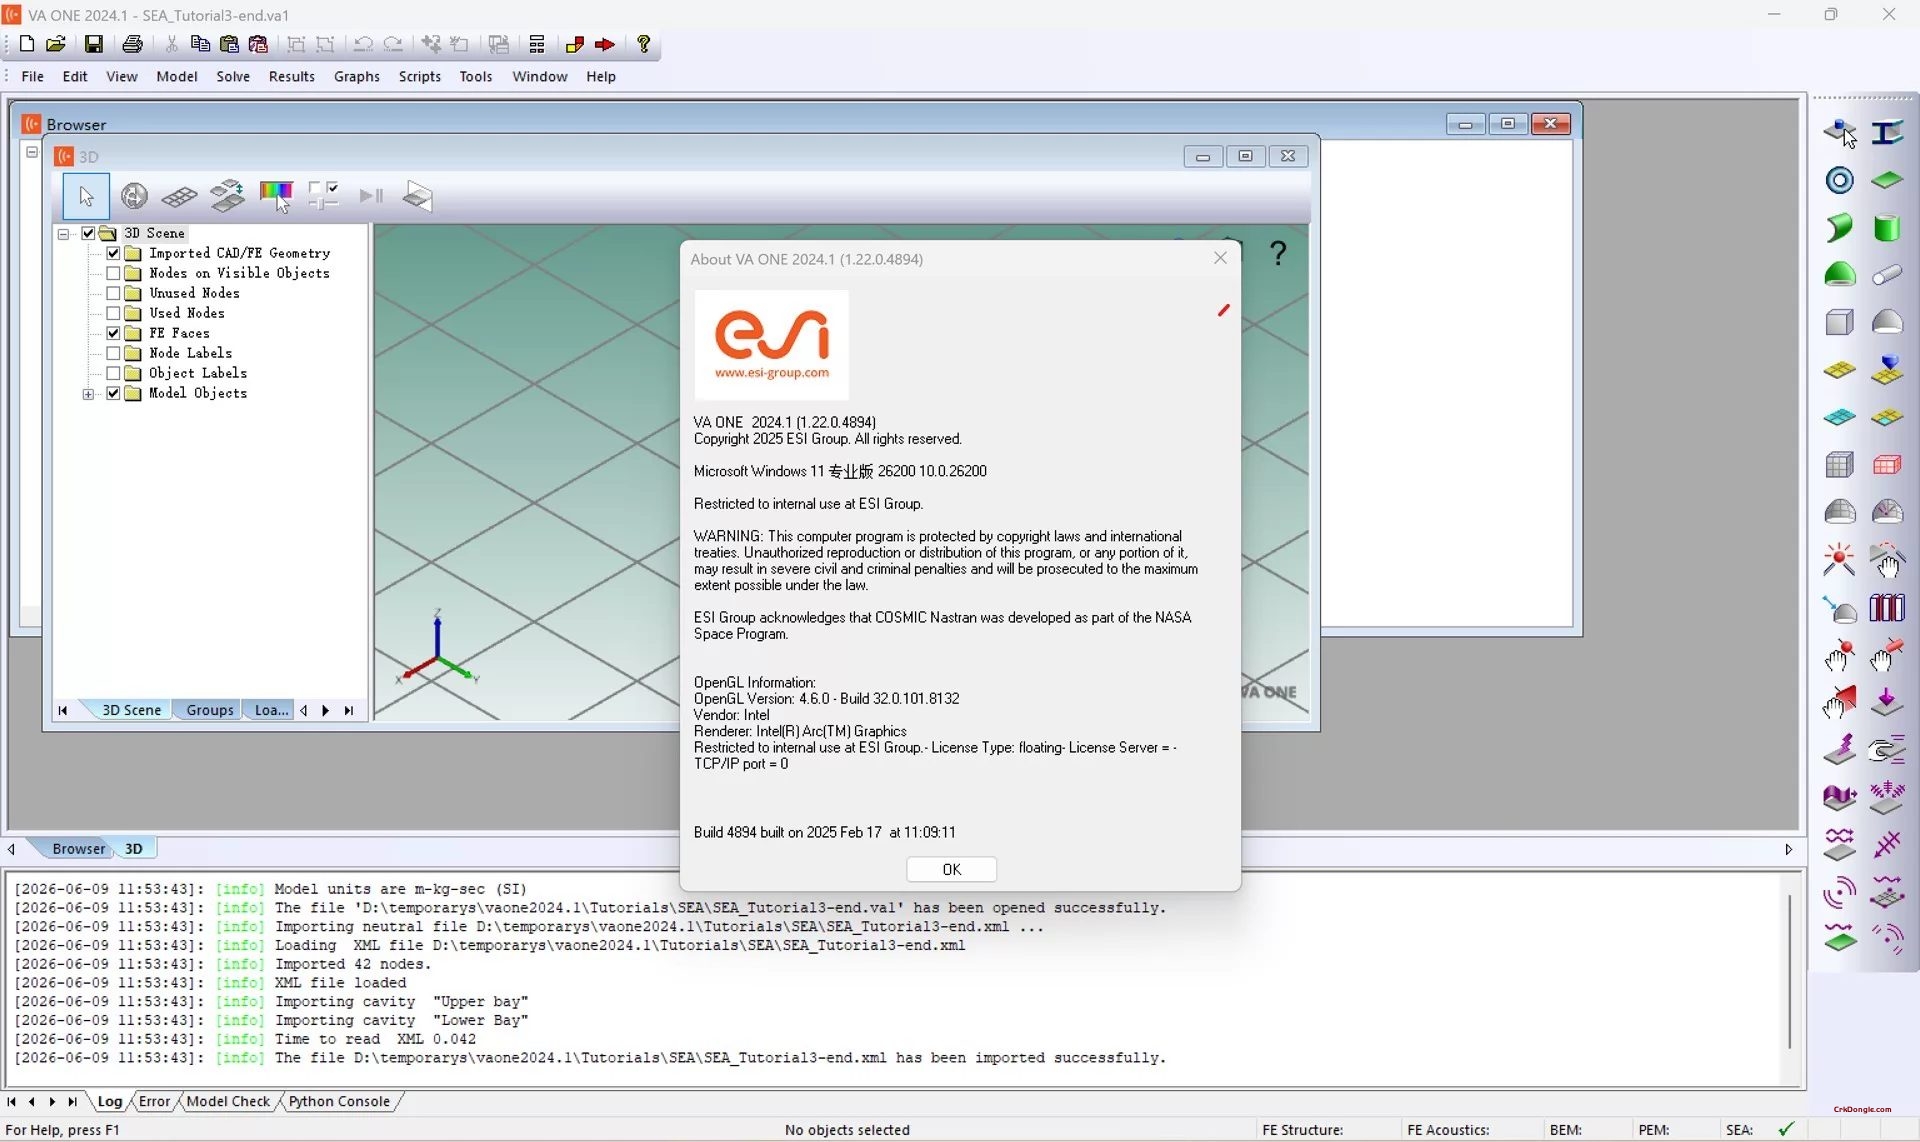This screenshot has width=1920, height=1142.
Task: Click the question mark help icon in toolbar
Action: tap(644, 44)
